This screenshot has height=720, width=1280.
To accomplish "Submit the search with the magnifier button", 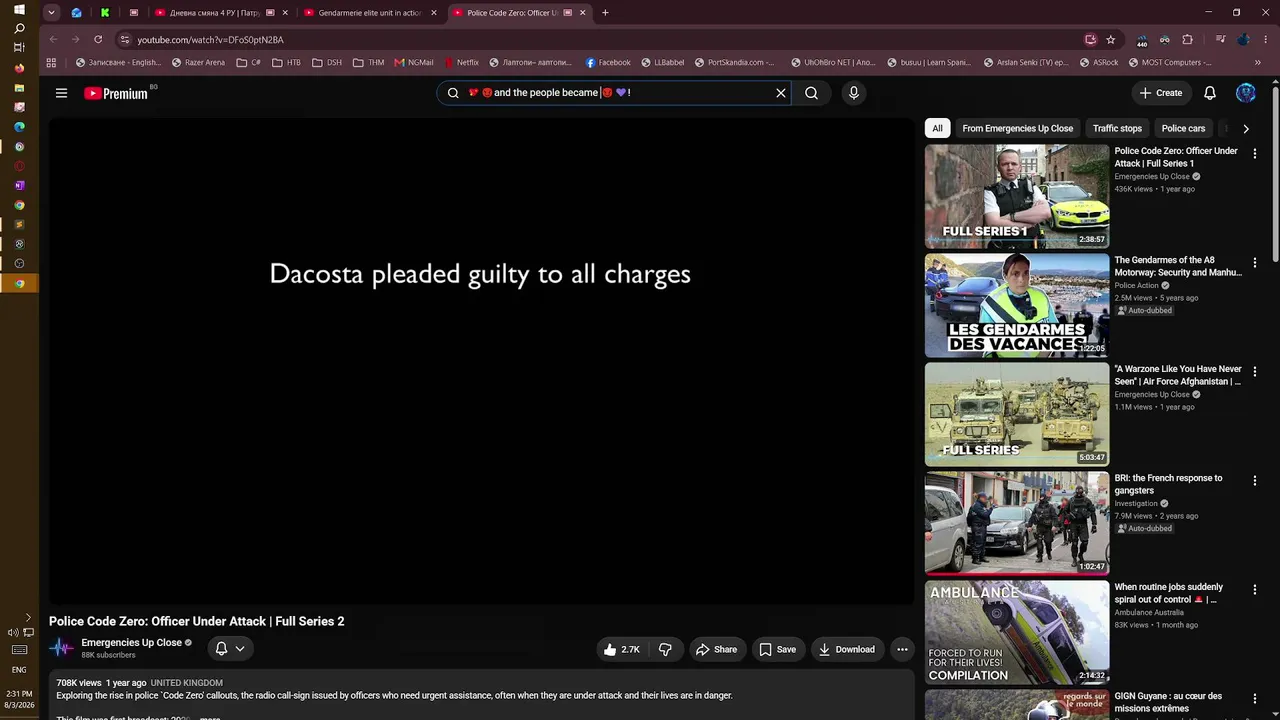I will (812, 93).
